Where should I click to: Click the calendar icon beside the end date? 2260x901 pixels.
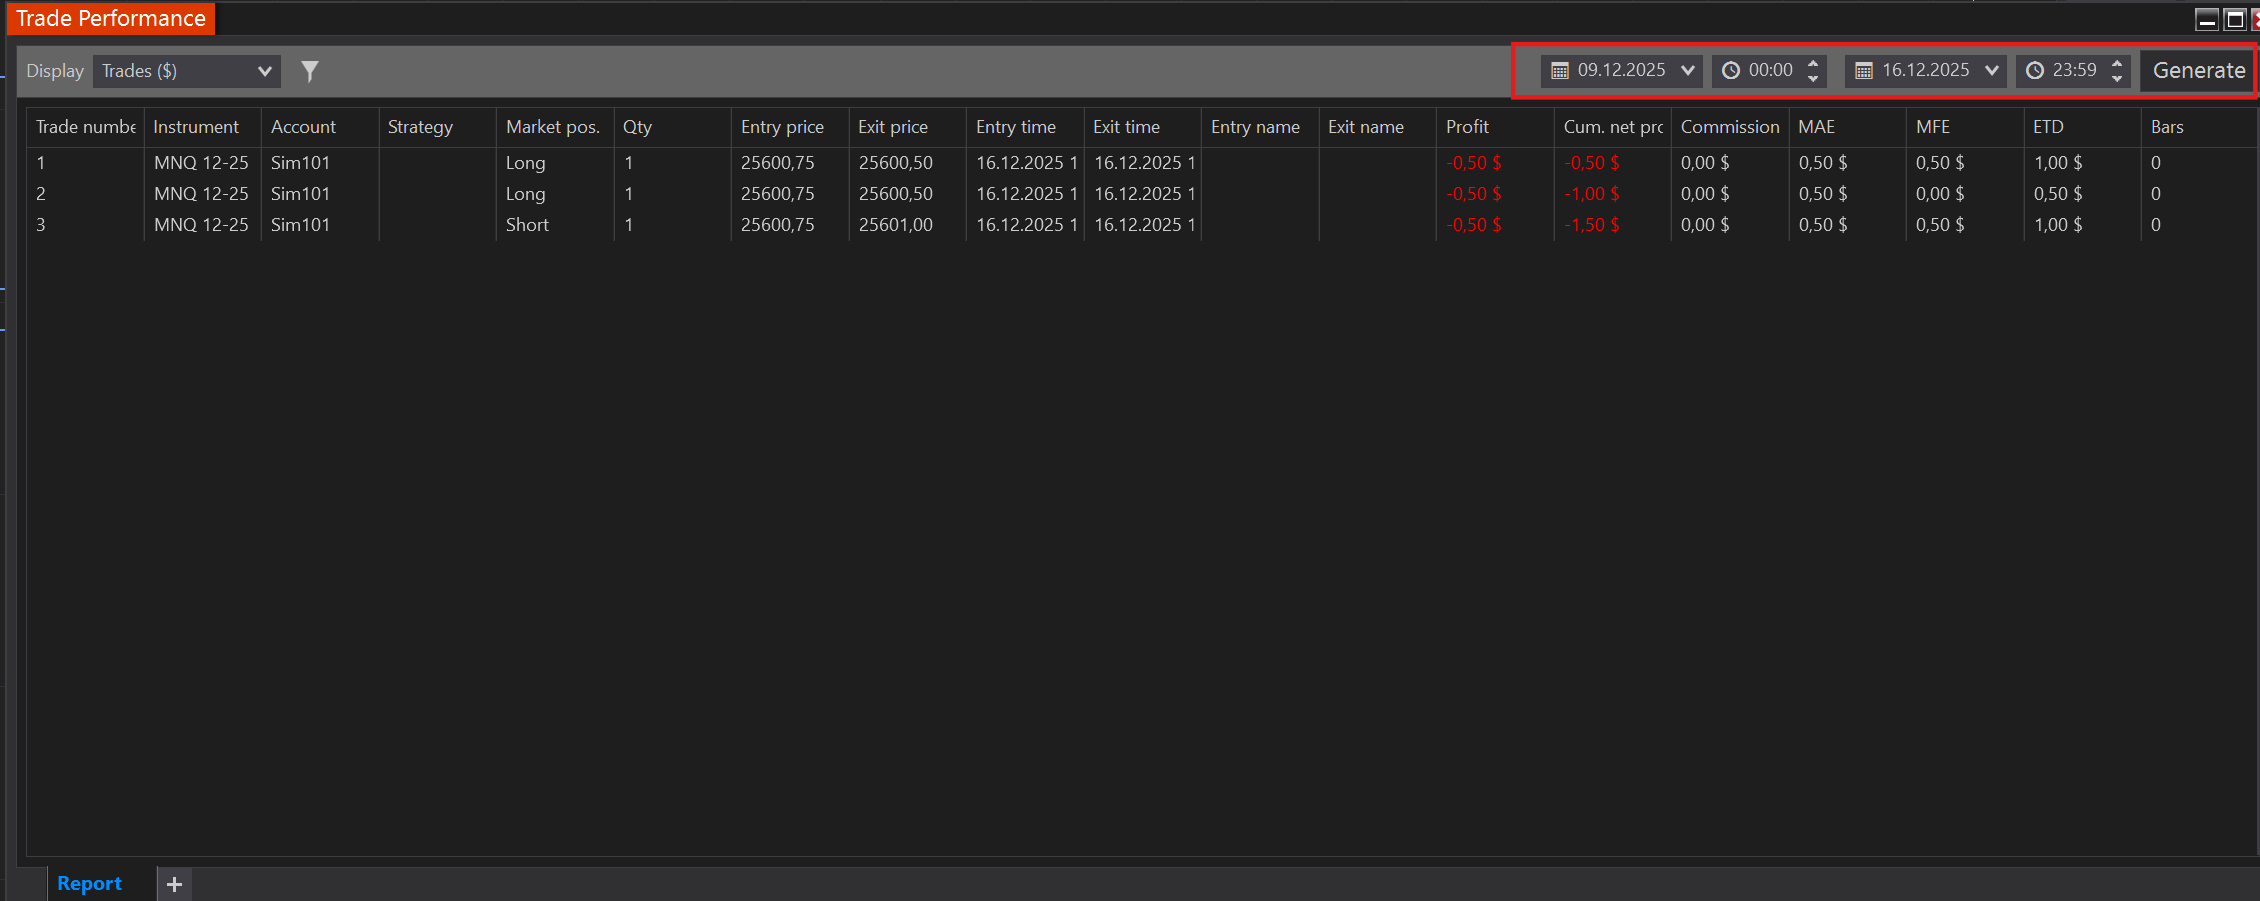pos(1864,70)
